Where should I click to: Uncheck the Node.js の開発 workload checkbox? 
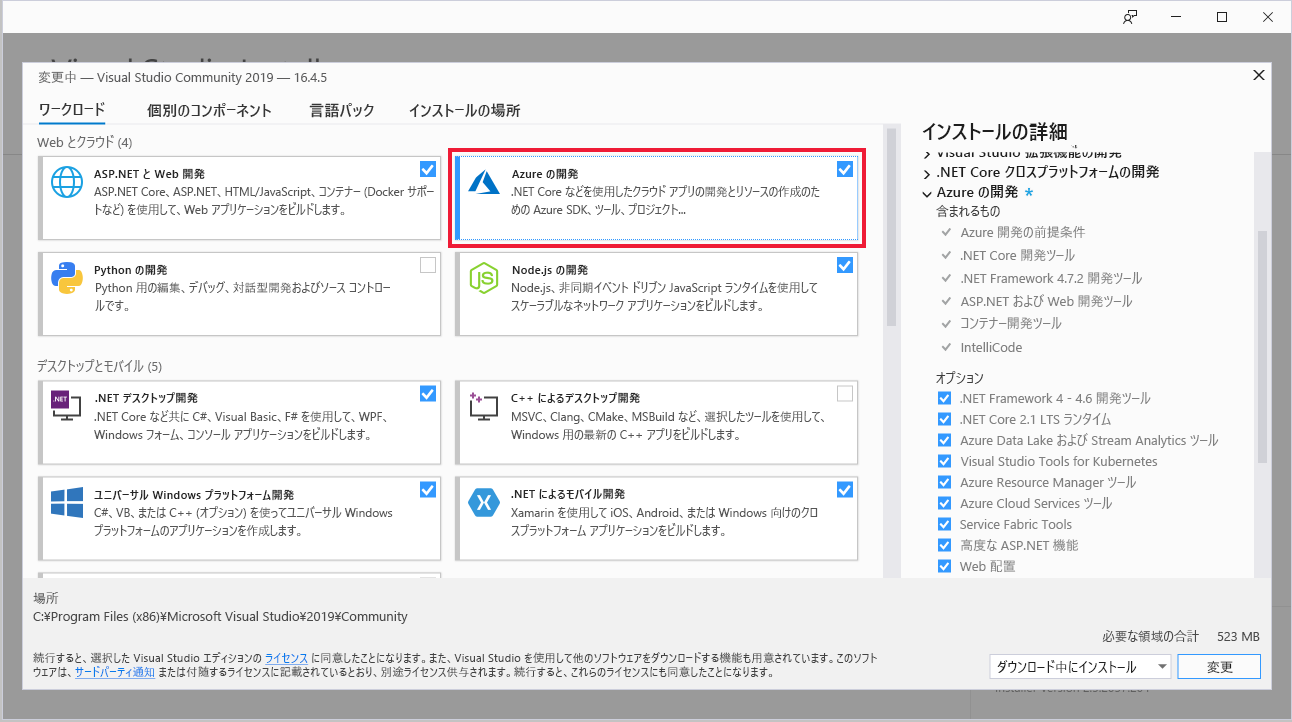click(845, 265)
